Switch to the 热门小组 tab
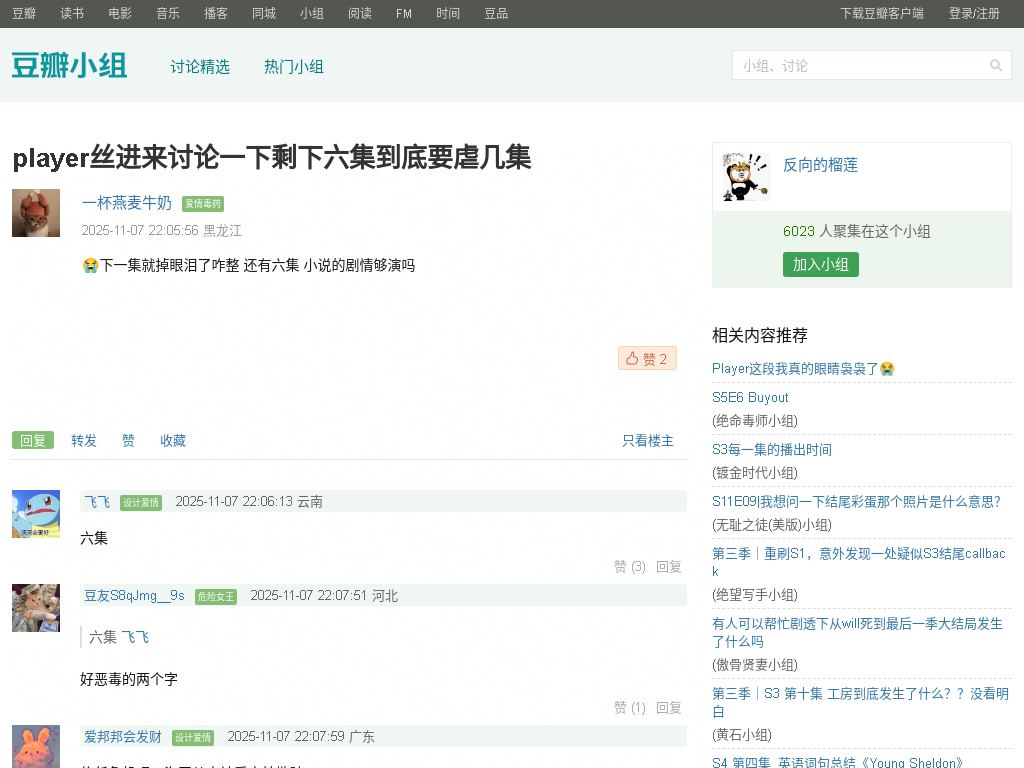The height and width of the screenshot is (768, 1024). [x=294, y=67]
